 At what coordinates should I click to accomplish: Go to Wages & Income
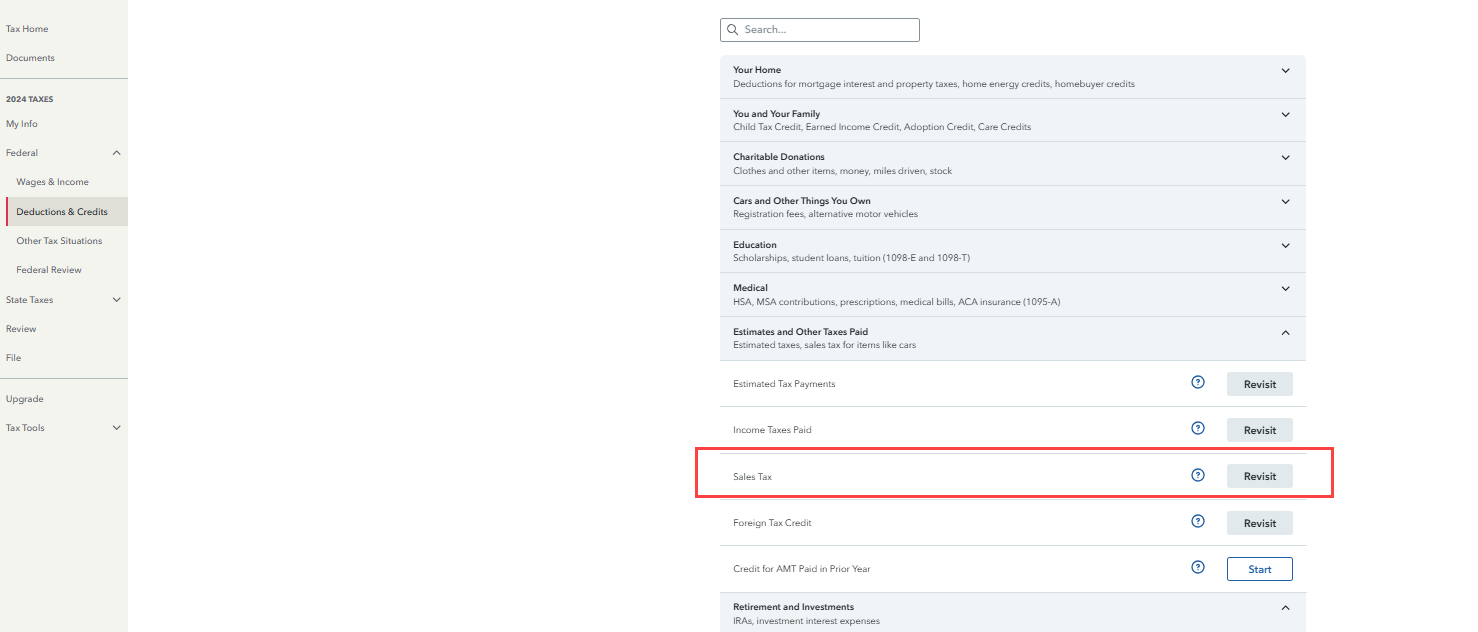[52, 182]
